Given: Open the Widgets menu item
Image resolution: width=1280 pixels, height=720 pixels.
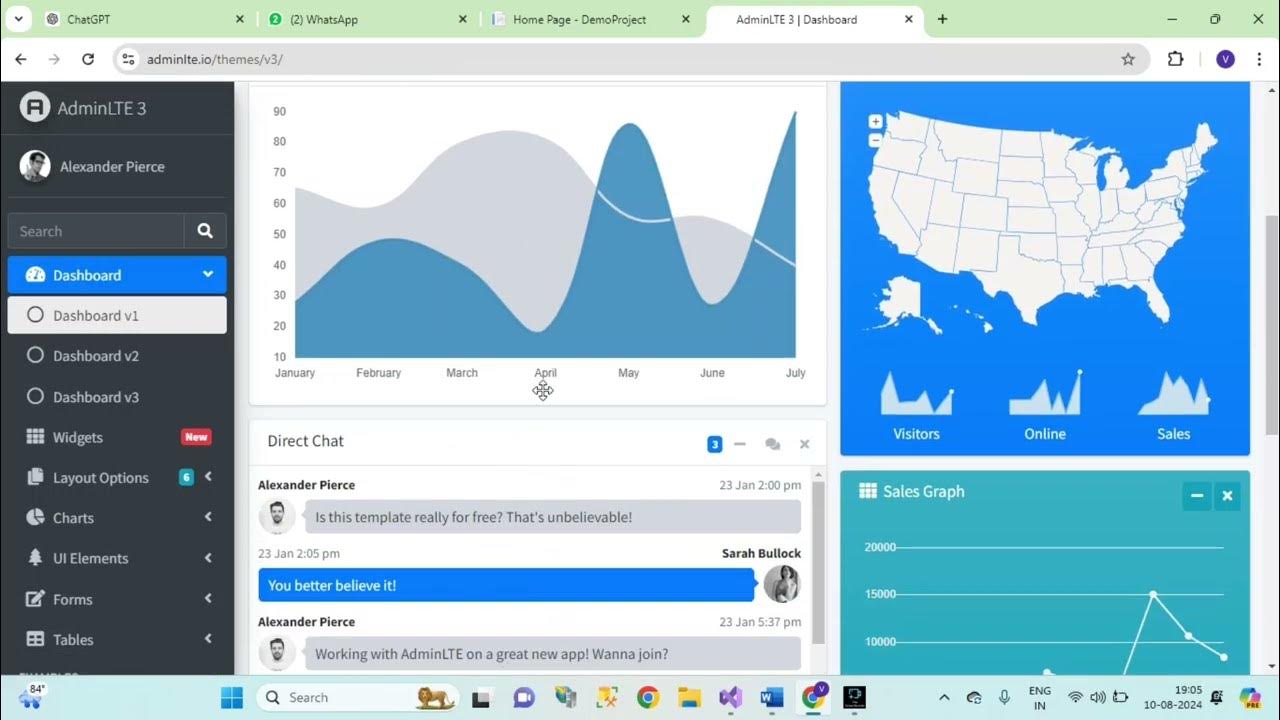Looking at the screenshot, I should (x=117, y=437).
